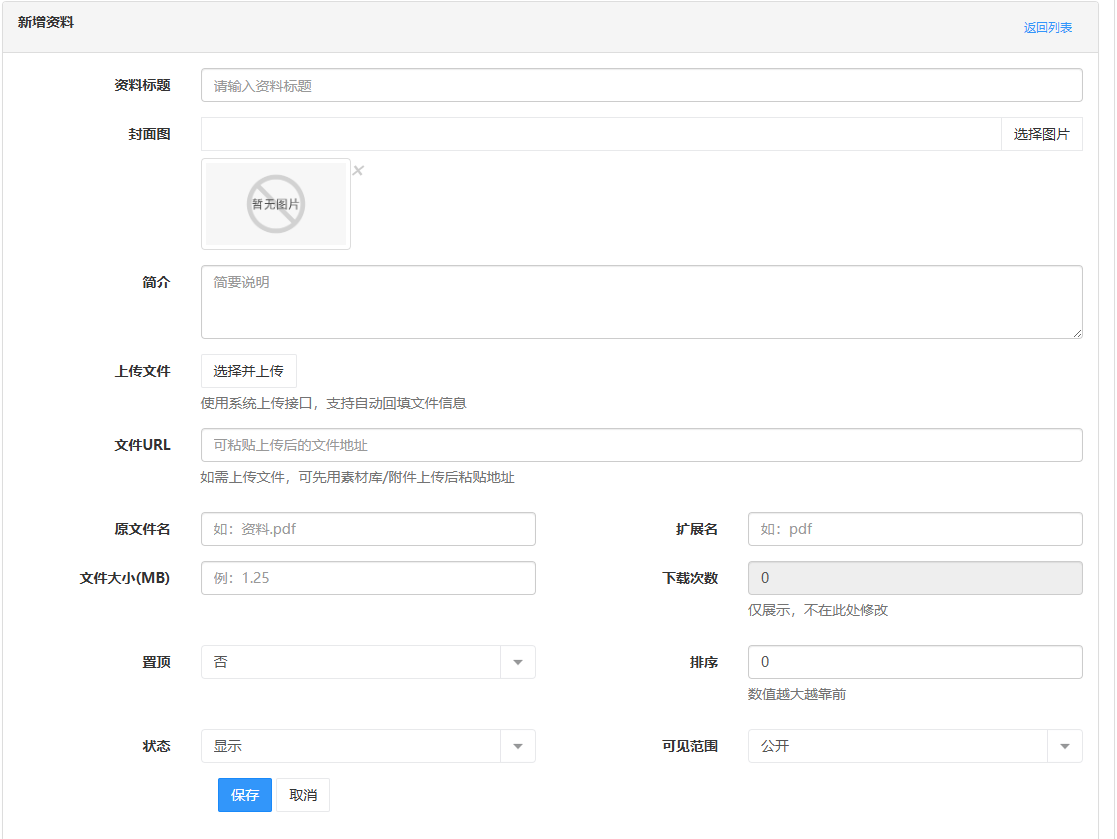Screen dimensions: 1117x839
Task: Focus the 文件URL input field
Action: pos(642,444)
